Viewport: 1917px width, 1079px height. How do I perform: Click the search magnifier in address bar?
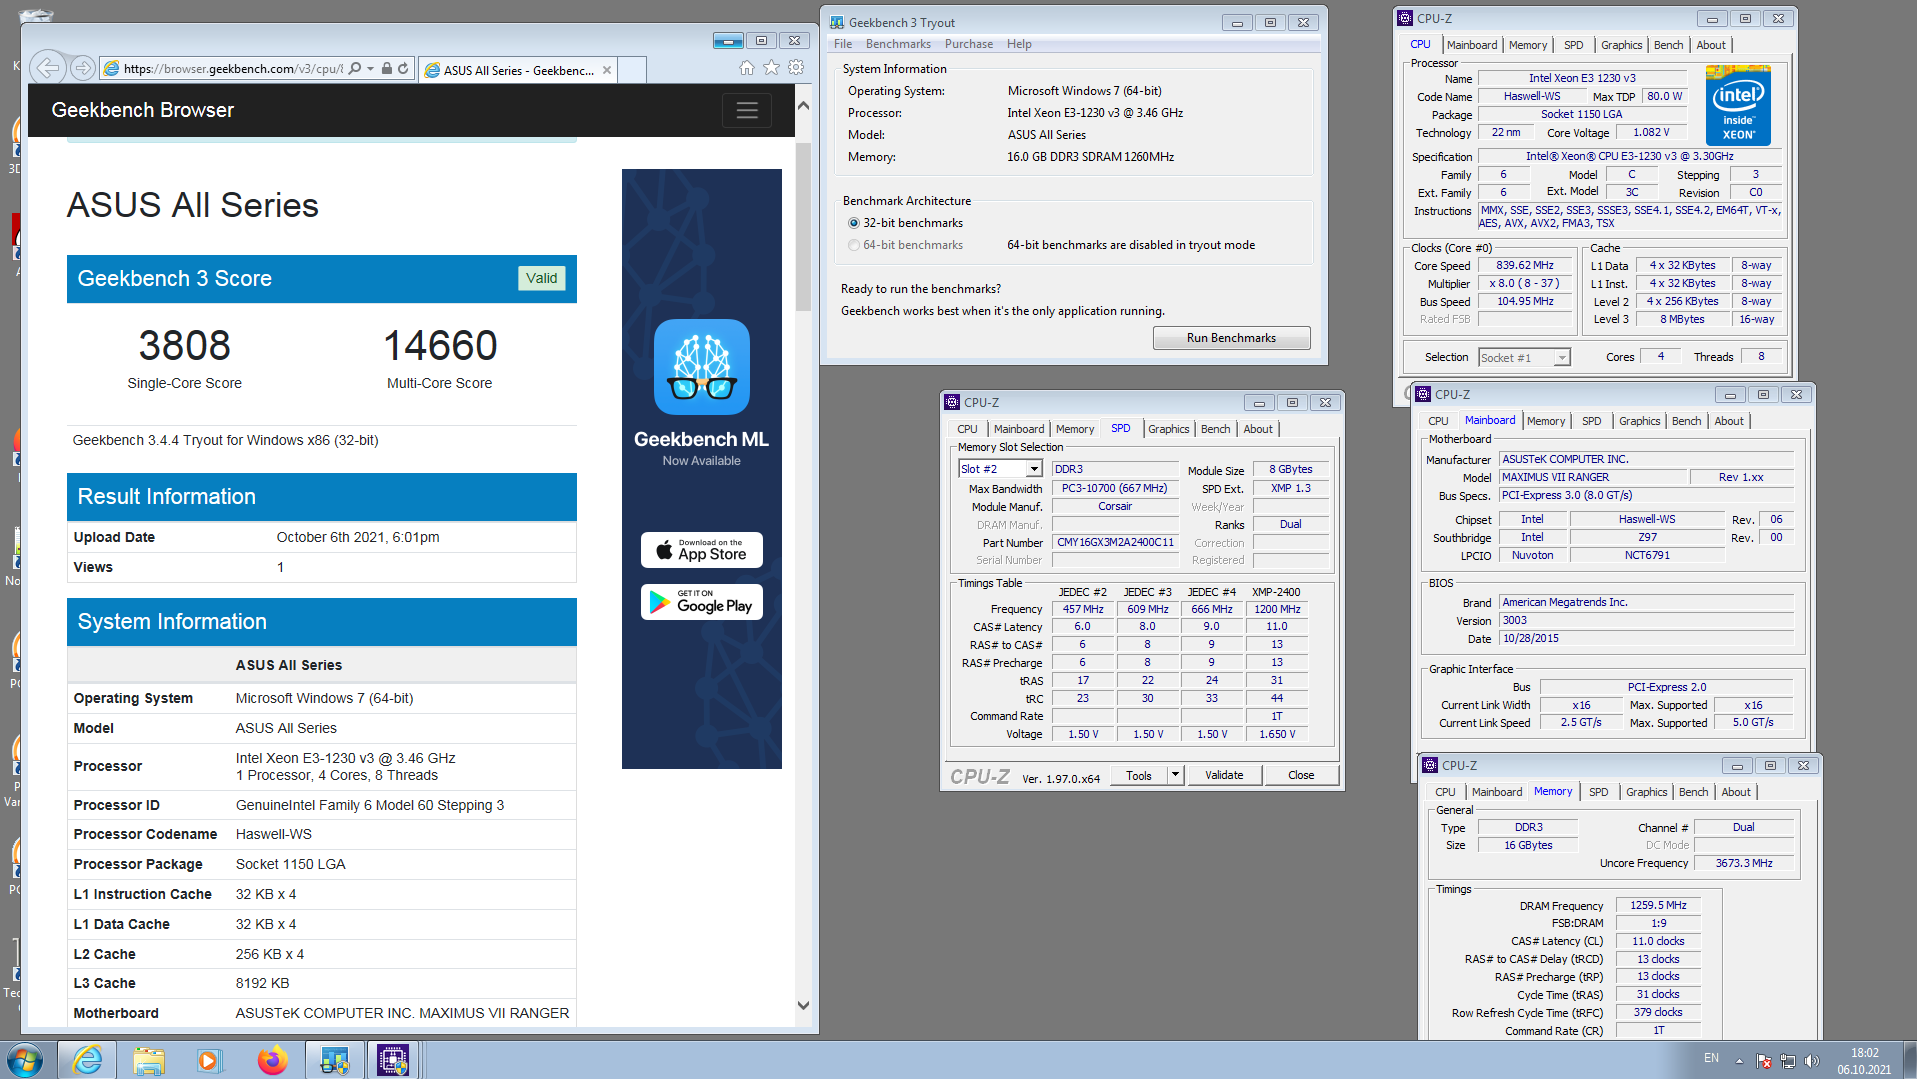pos(355,69)
